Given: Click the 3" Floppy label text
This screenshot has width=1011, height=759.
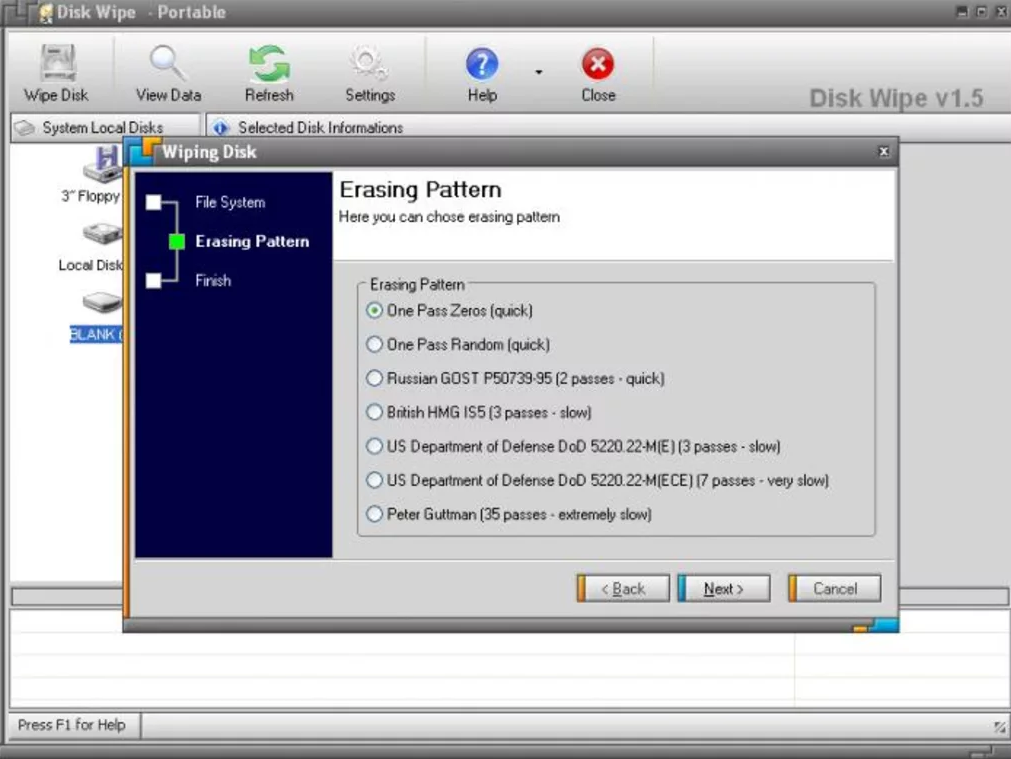Looking at the screenshot, I should coord(90,196).
